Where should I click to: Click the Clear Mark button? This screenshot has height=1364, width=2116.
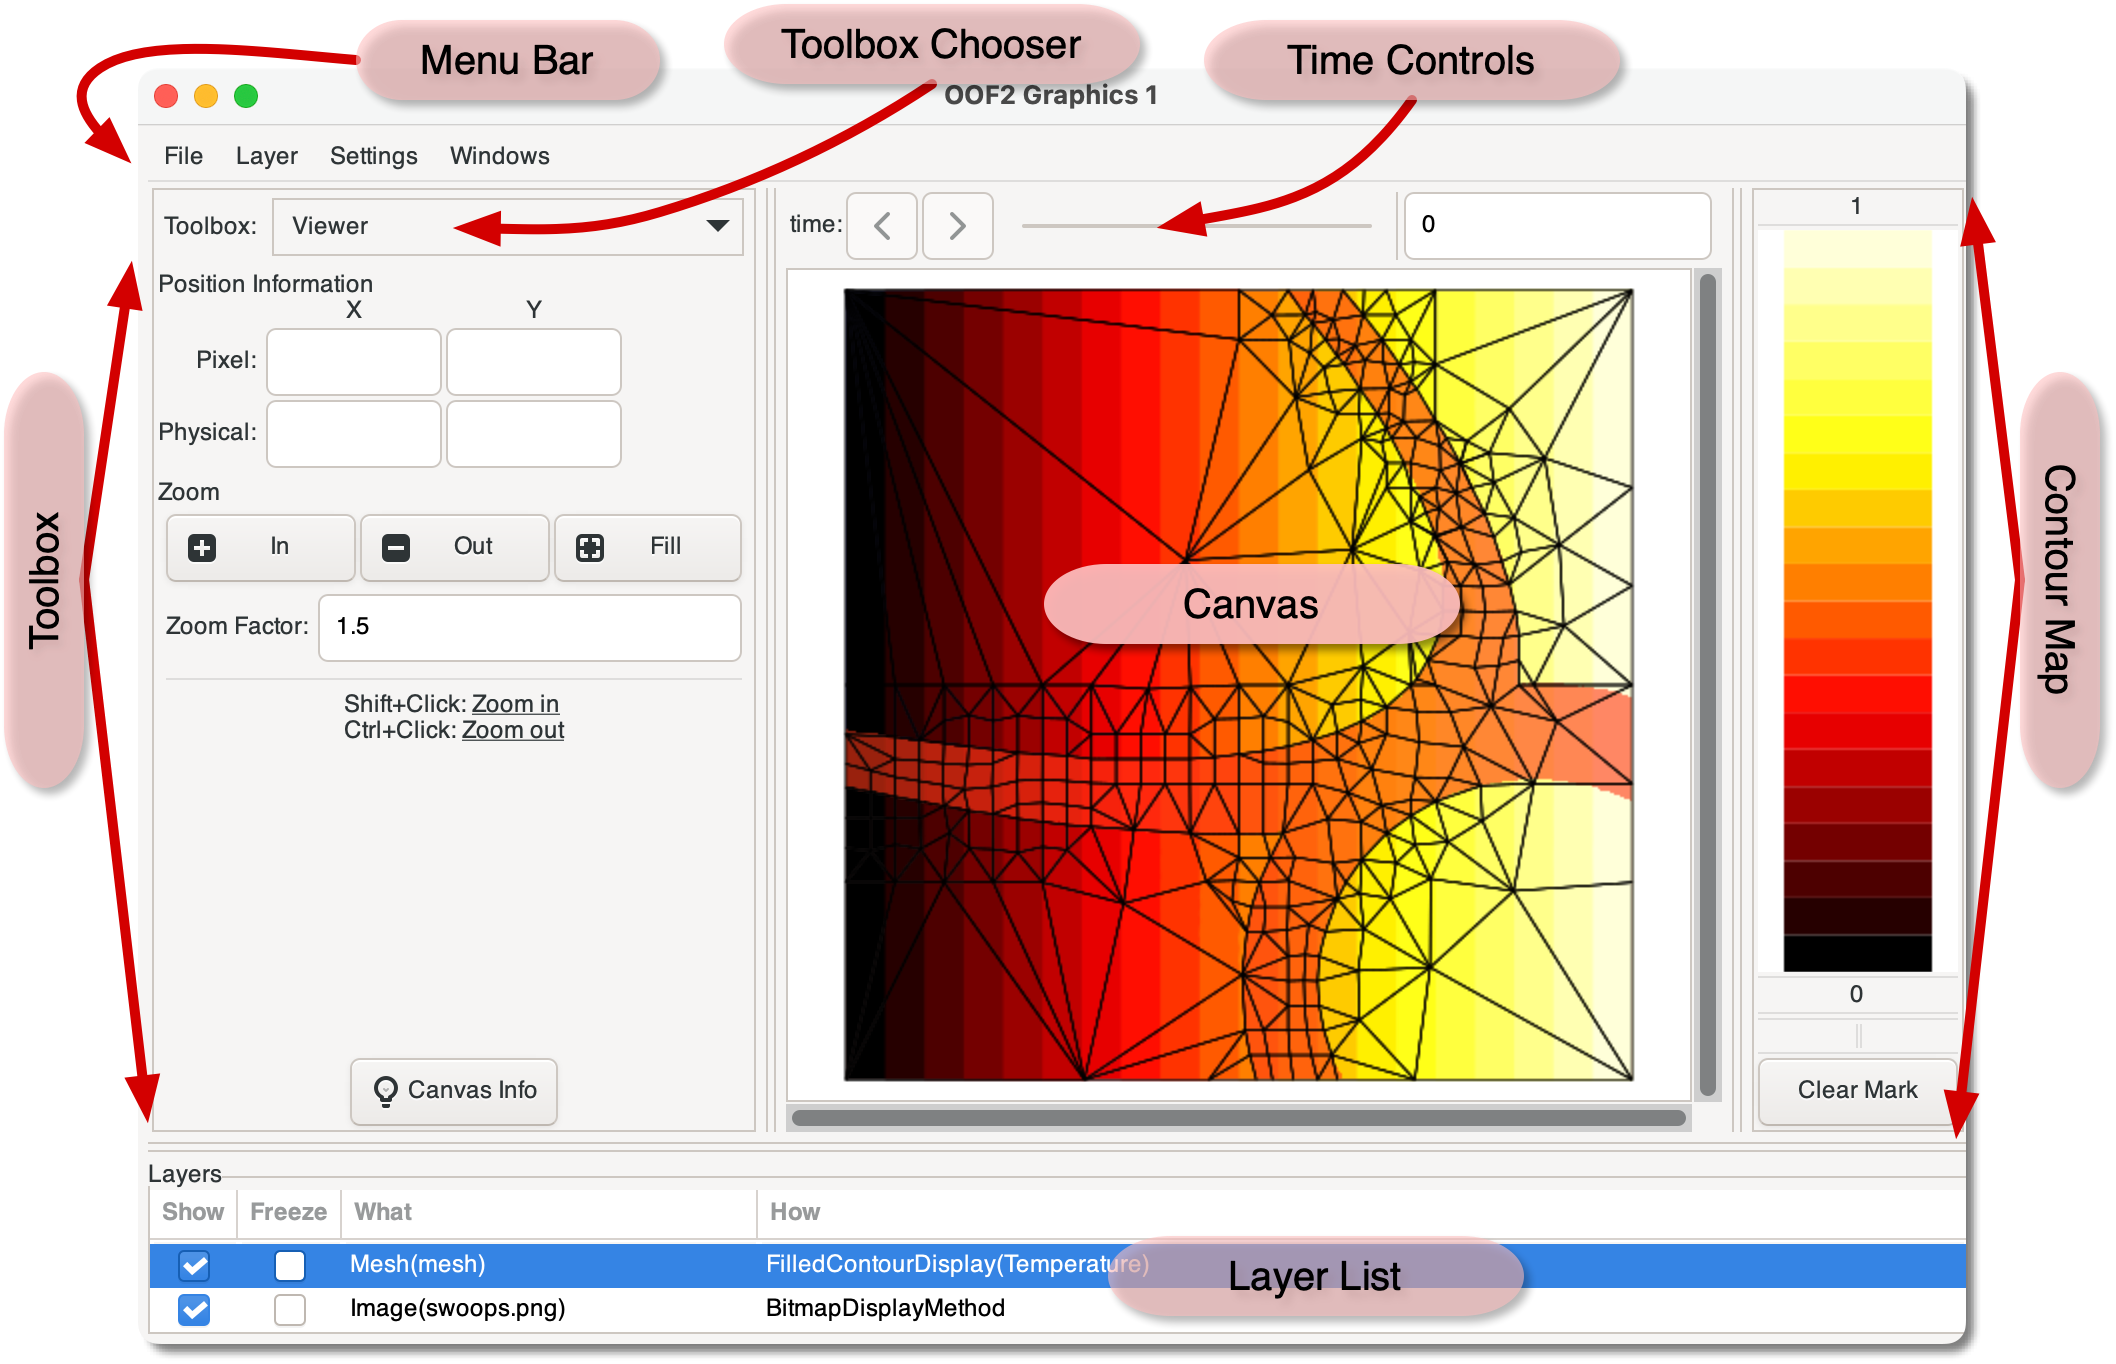coord(1857,1090)
